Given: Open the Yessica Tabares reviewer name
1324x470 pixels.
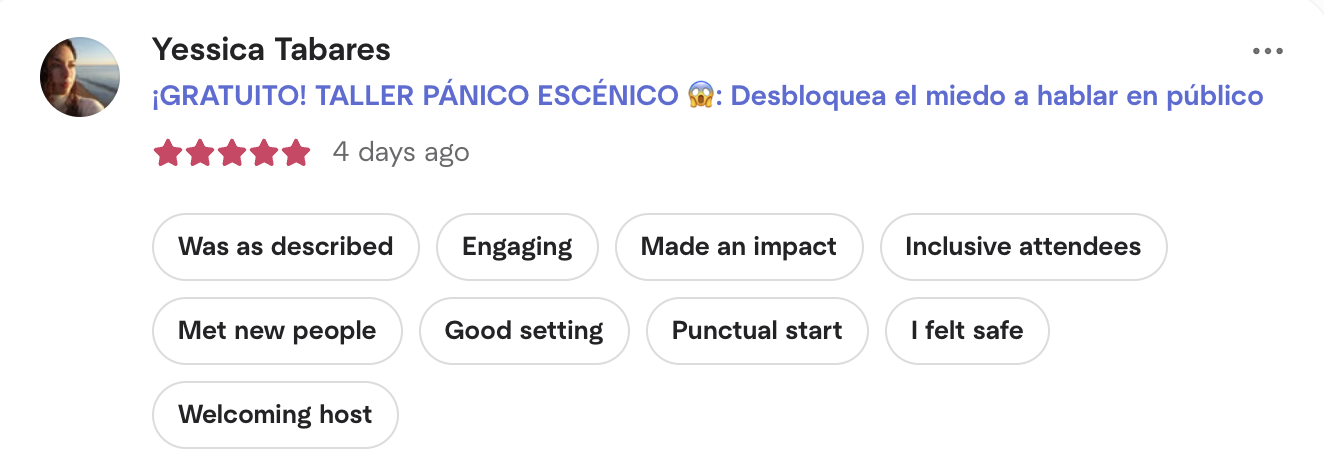Looking at the screenshot, I should click(271, 49).
